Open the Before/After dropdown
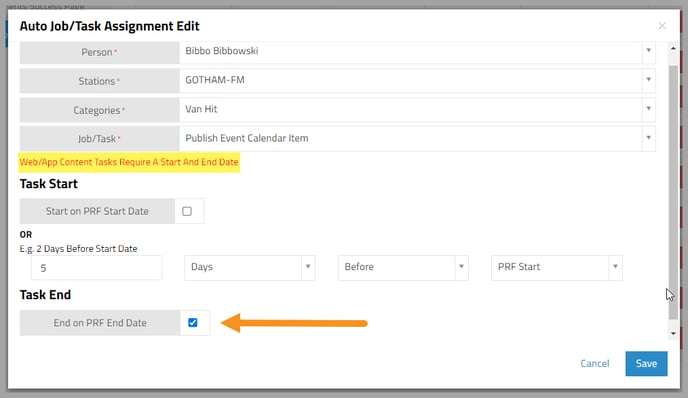This screenshot has width=688, height=398. (403, 267)
